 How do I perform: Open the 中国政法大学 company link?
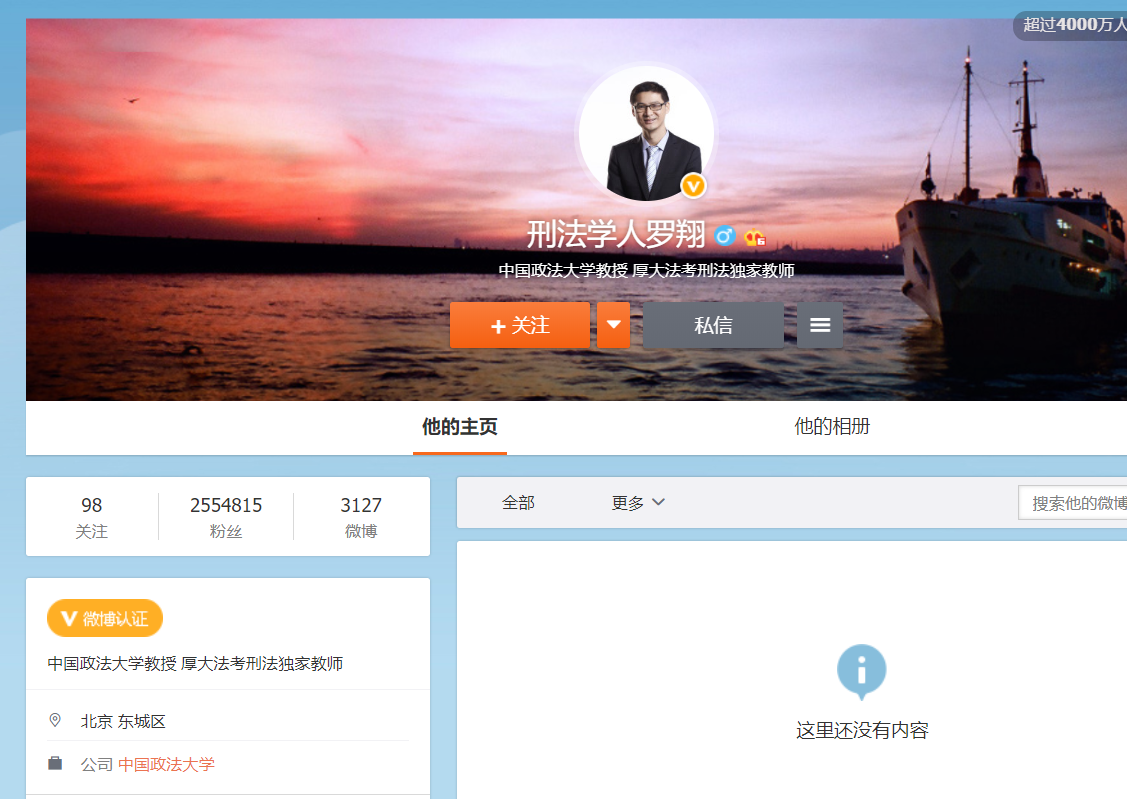click(166, 764)
